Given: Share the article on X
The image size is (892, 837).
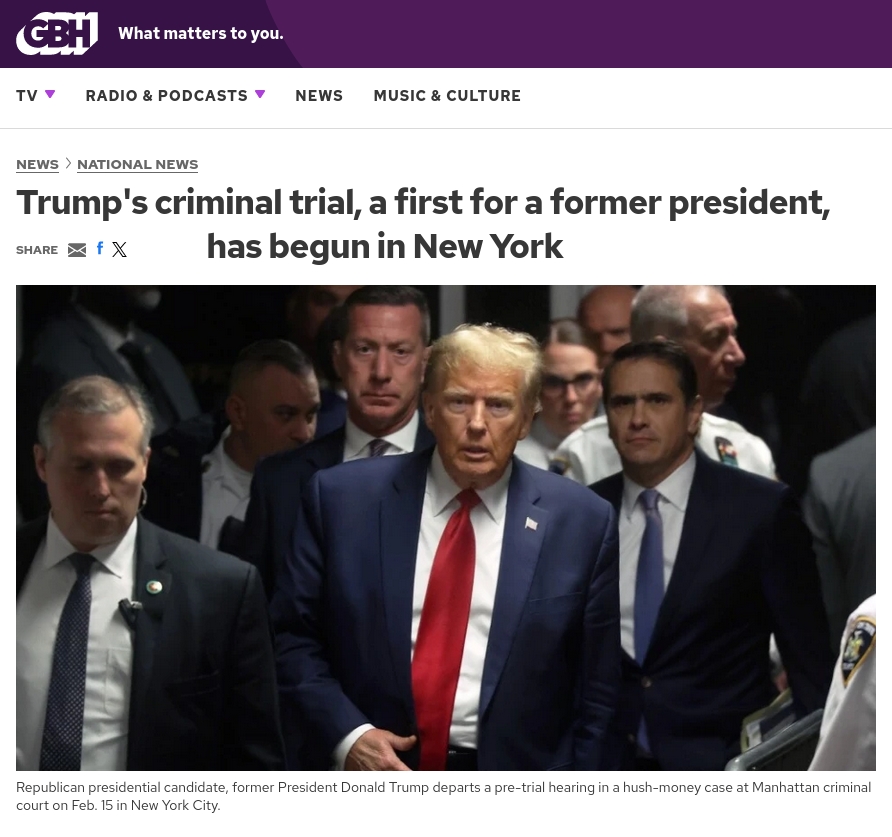Looking at the screenshot, I should click(119, 249).
